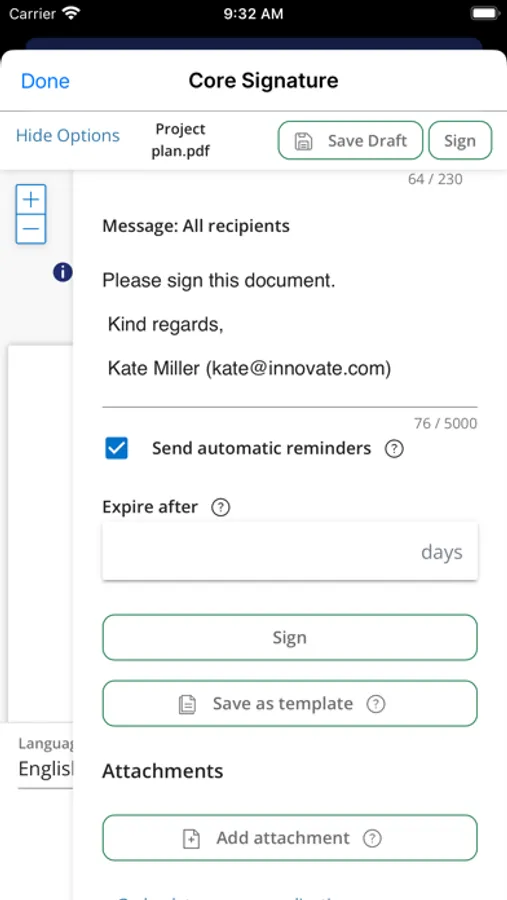
Task: Open the Language dropdown showing English
Action: (46, 761)
